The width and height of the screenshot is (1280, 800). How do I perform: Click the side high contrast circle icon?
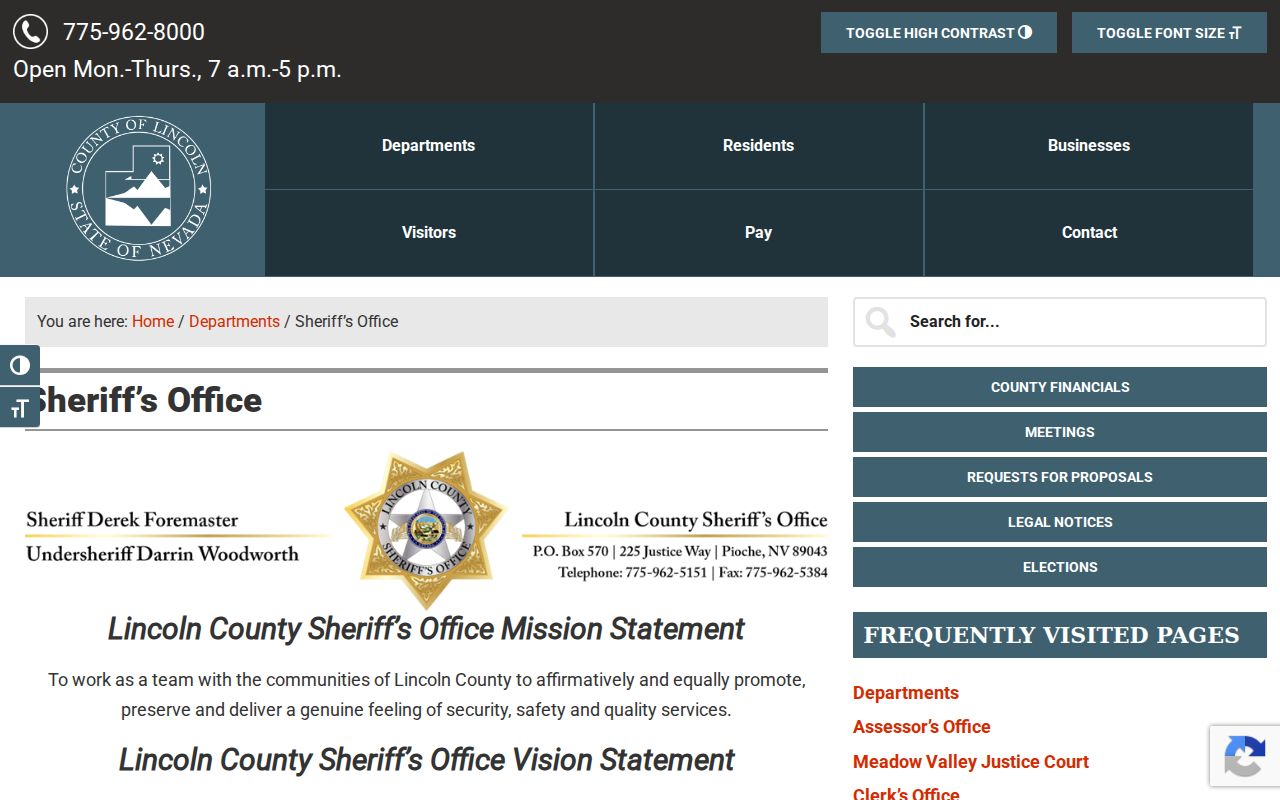click(20, 365)
